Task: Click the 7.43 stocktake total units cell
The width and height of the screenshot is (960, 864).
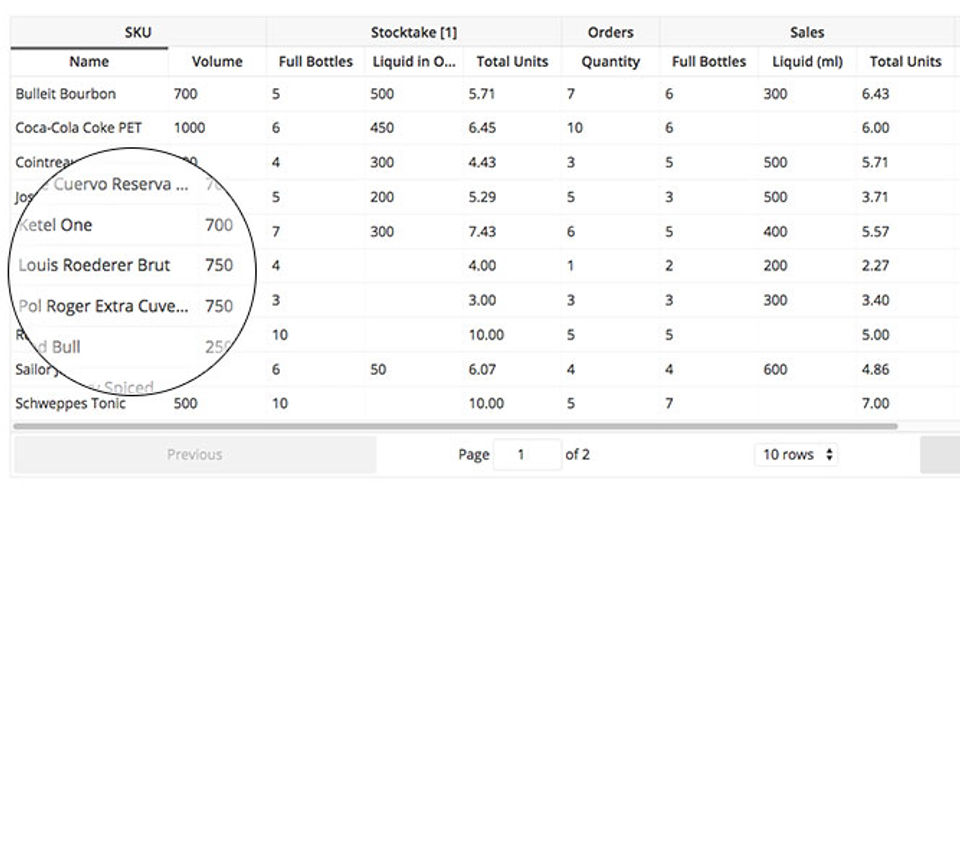Action: (482, 231)
